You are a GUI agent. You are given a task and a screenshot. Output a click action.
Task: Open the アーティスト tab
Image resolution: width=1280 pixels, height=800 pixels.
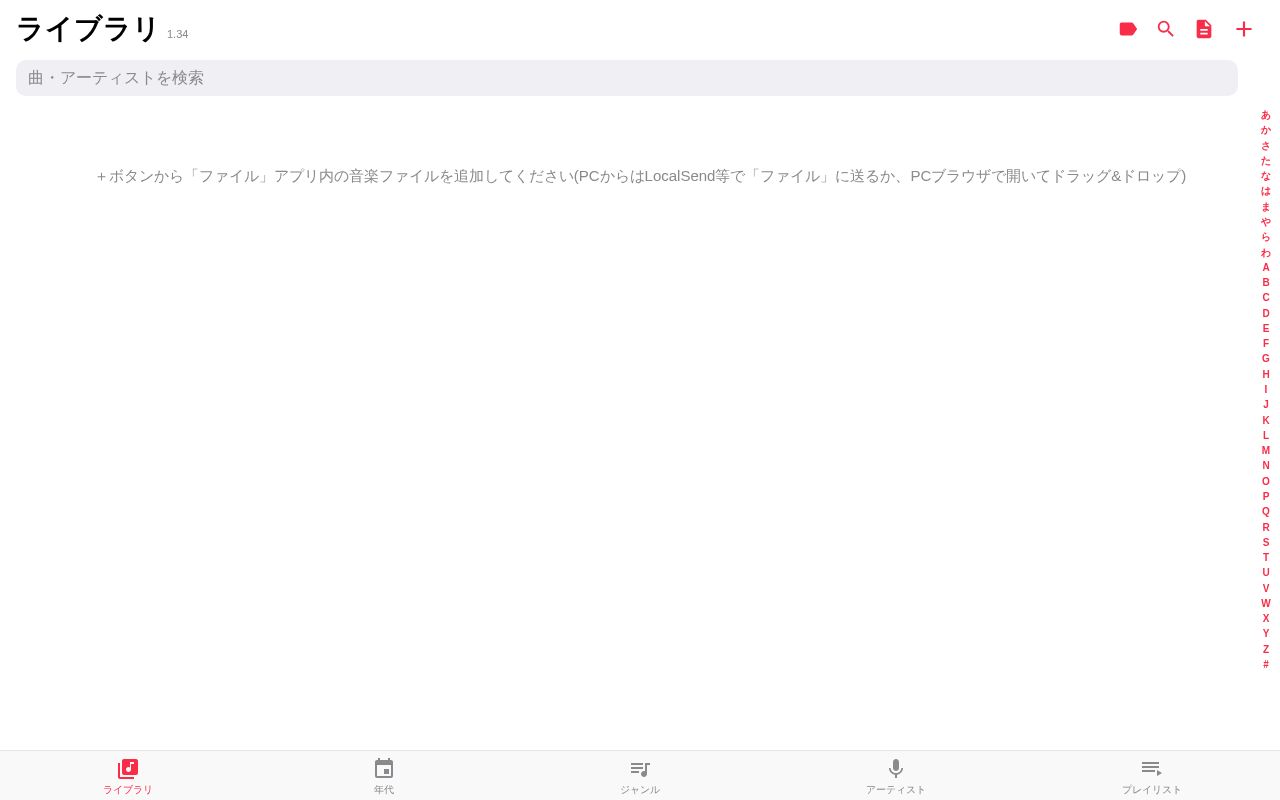coord(896,776)
